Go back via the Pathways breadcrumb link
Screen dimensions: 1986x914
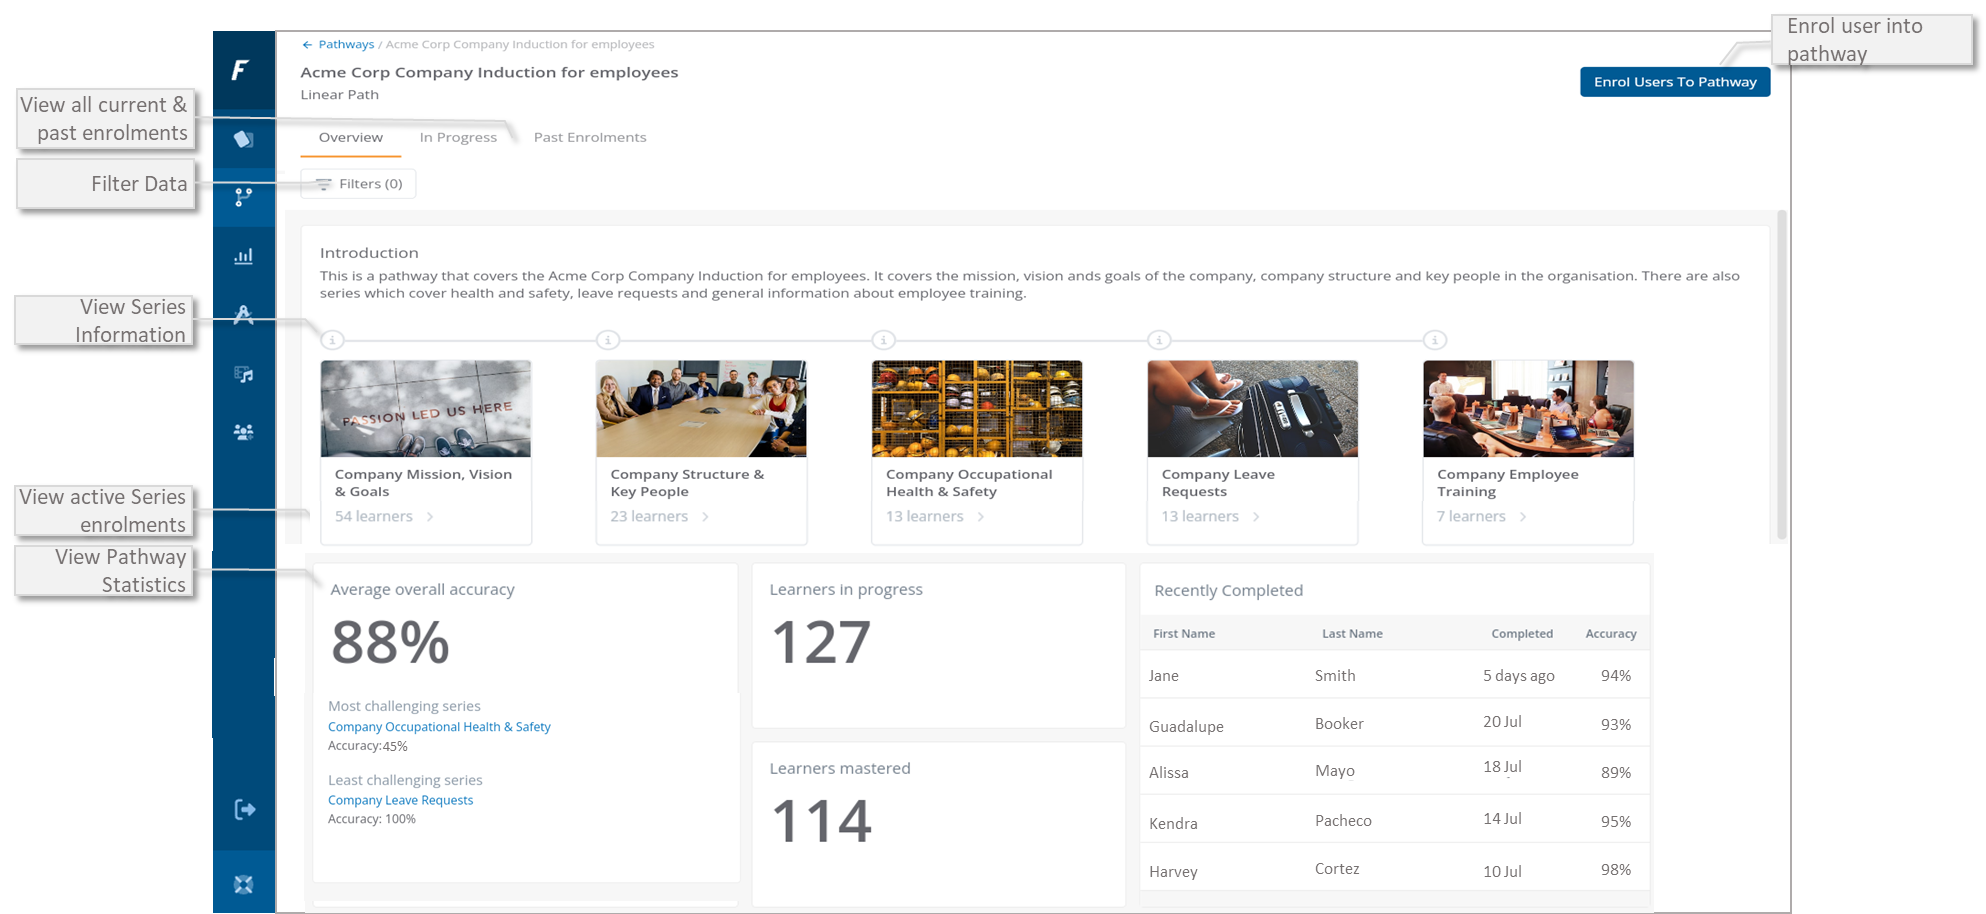(345, 44)
